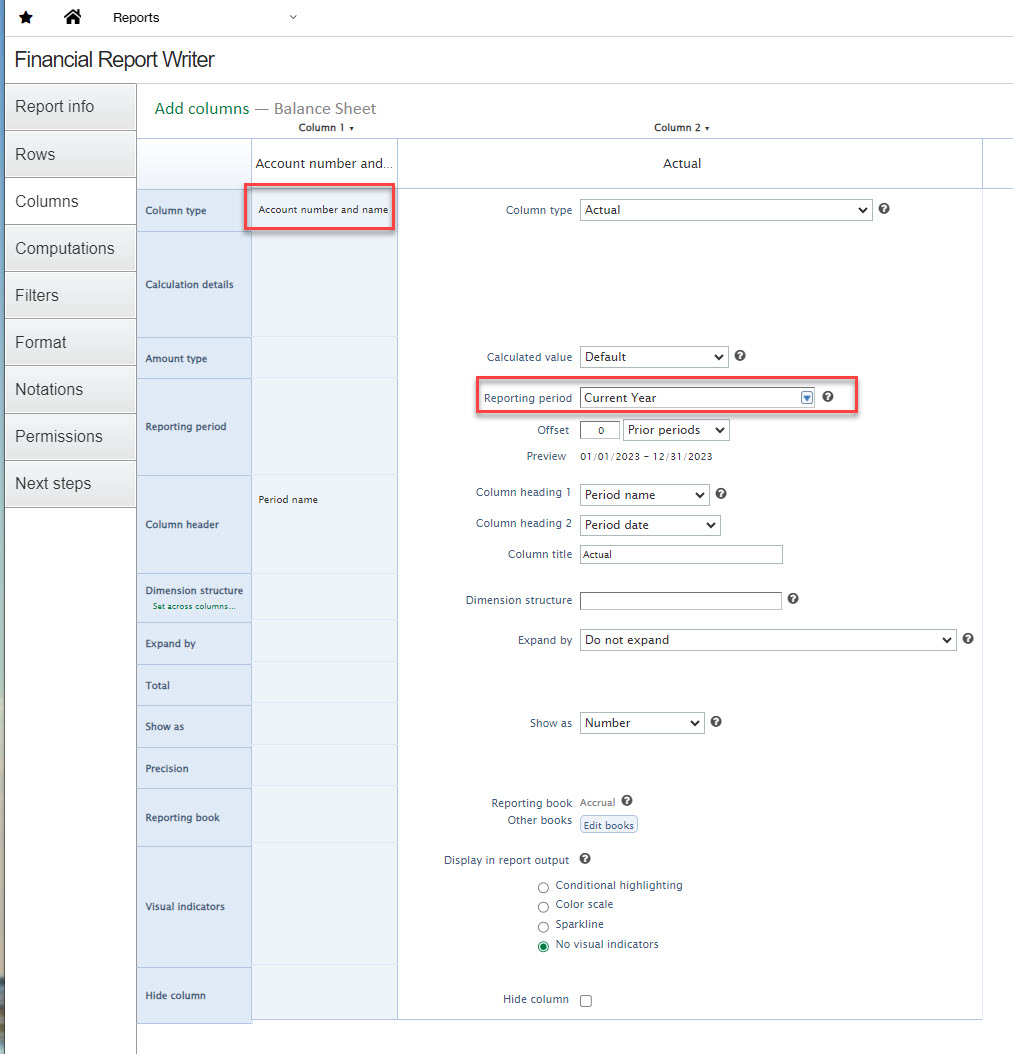Show help for Column heading 1
Screen dimensions: 1013x1054
pyautogui.click(x=721, y=494)
